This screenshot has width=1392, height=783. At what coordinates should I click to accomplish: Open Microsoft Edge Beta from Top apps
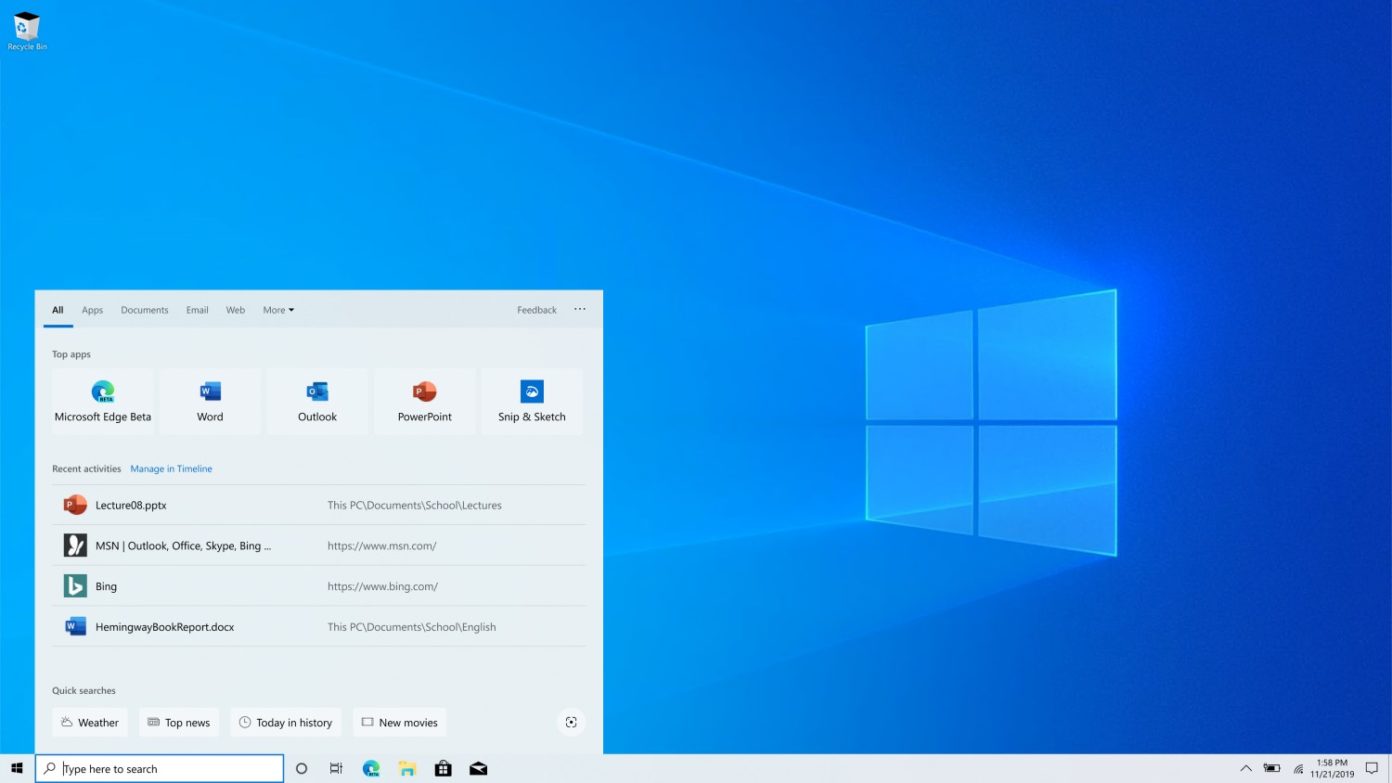(x=102, y=399)
